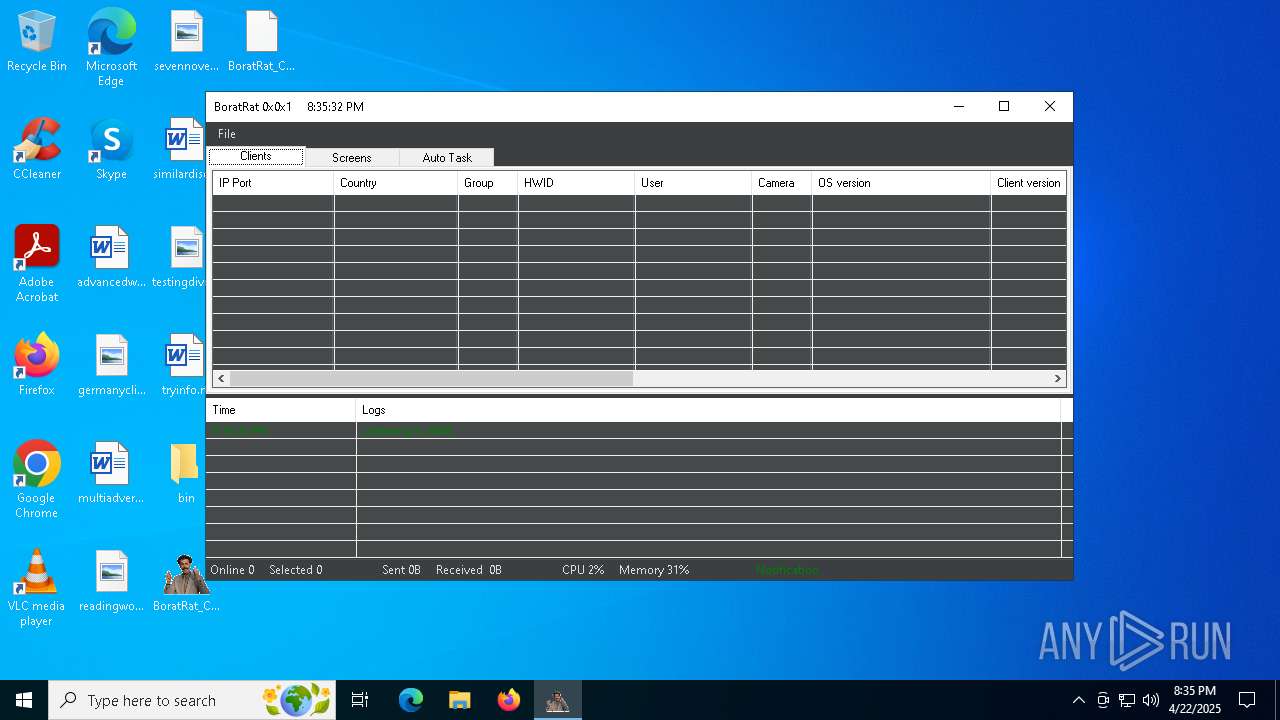The image size is (1280, 720).
Task: Sort by the HWID column header
Action: (x=576, y=183)
